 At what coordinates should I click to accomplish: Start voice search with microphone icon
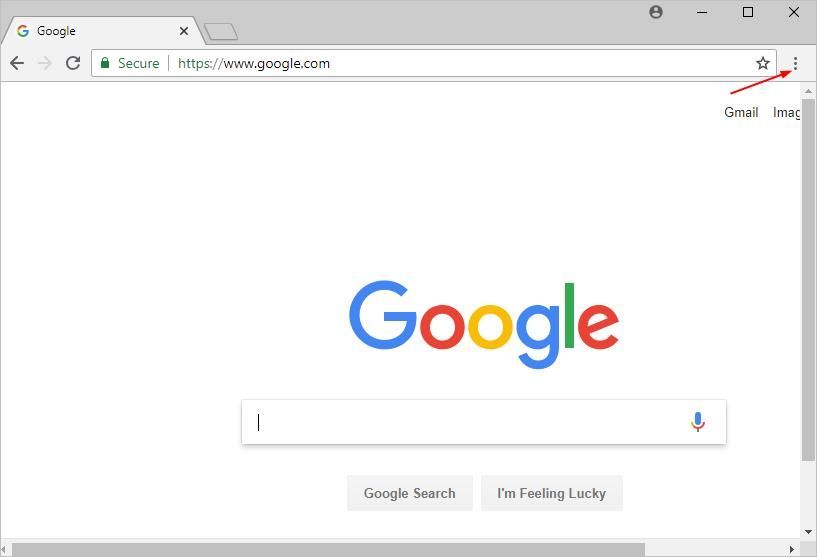point(698,422)
